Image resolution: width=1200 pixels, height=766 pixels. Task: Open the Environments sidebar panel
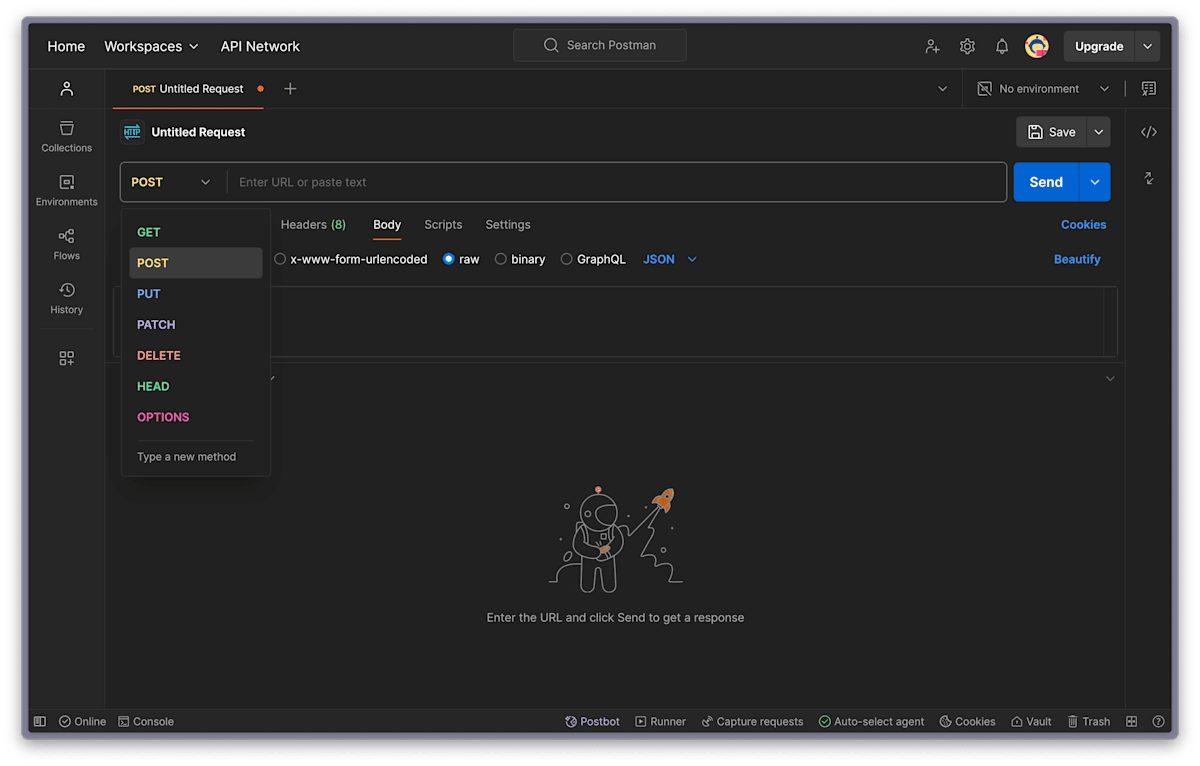(x=66, y=191)
